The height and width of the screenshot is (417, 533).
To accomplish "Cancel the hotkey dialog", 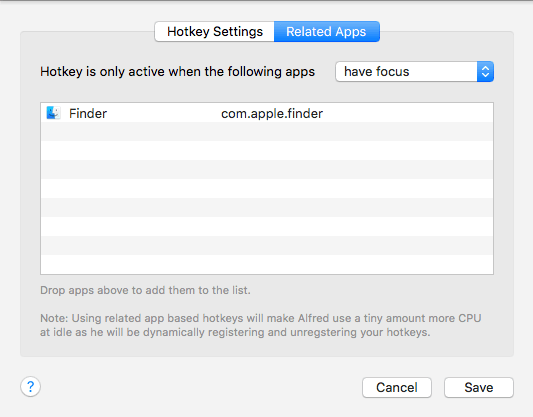I will 397,387.
